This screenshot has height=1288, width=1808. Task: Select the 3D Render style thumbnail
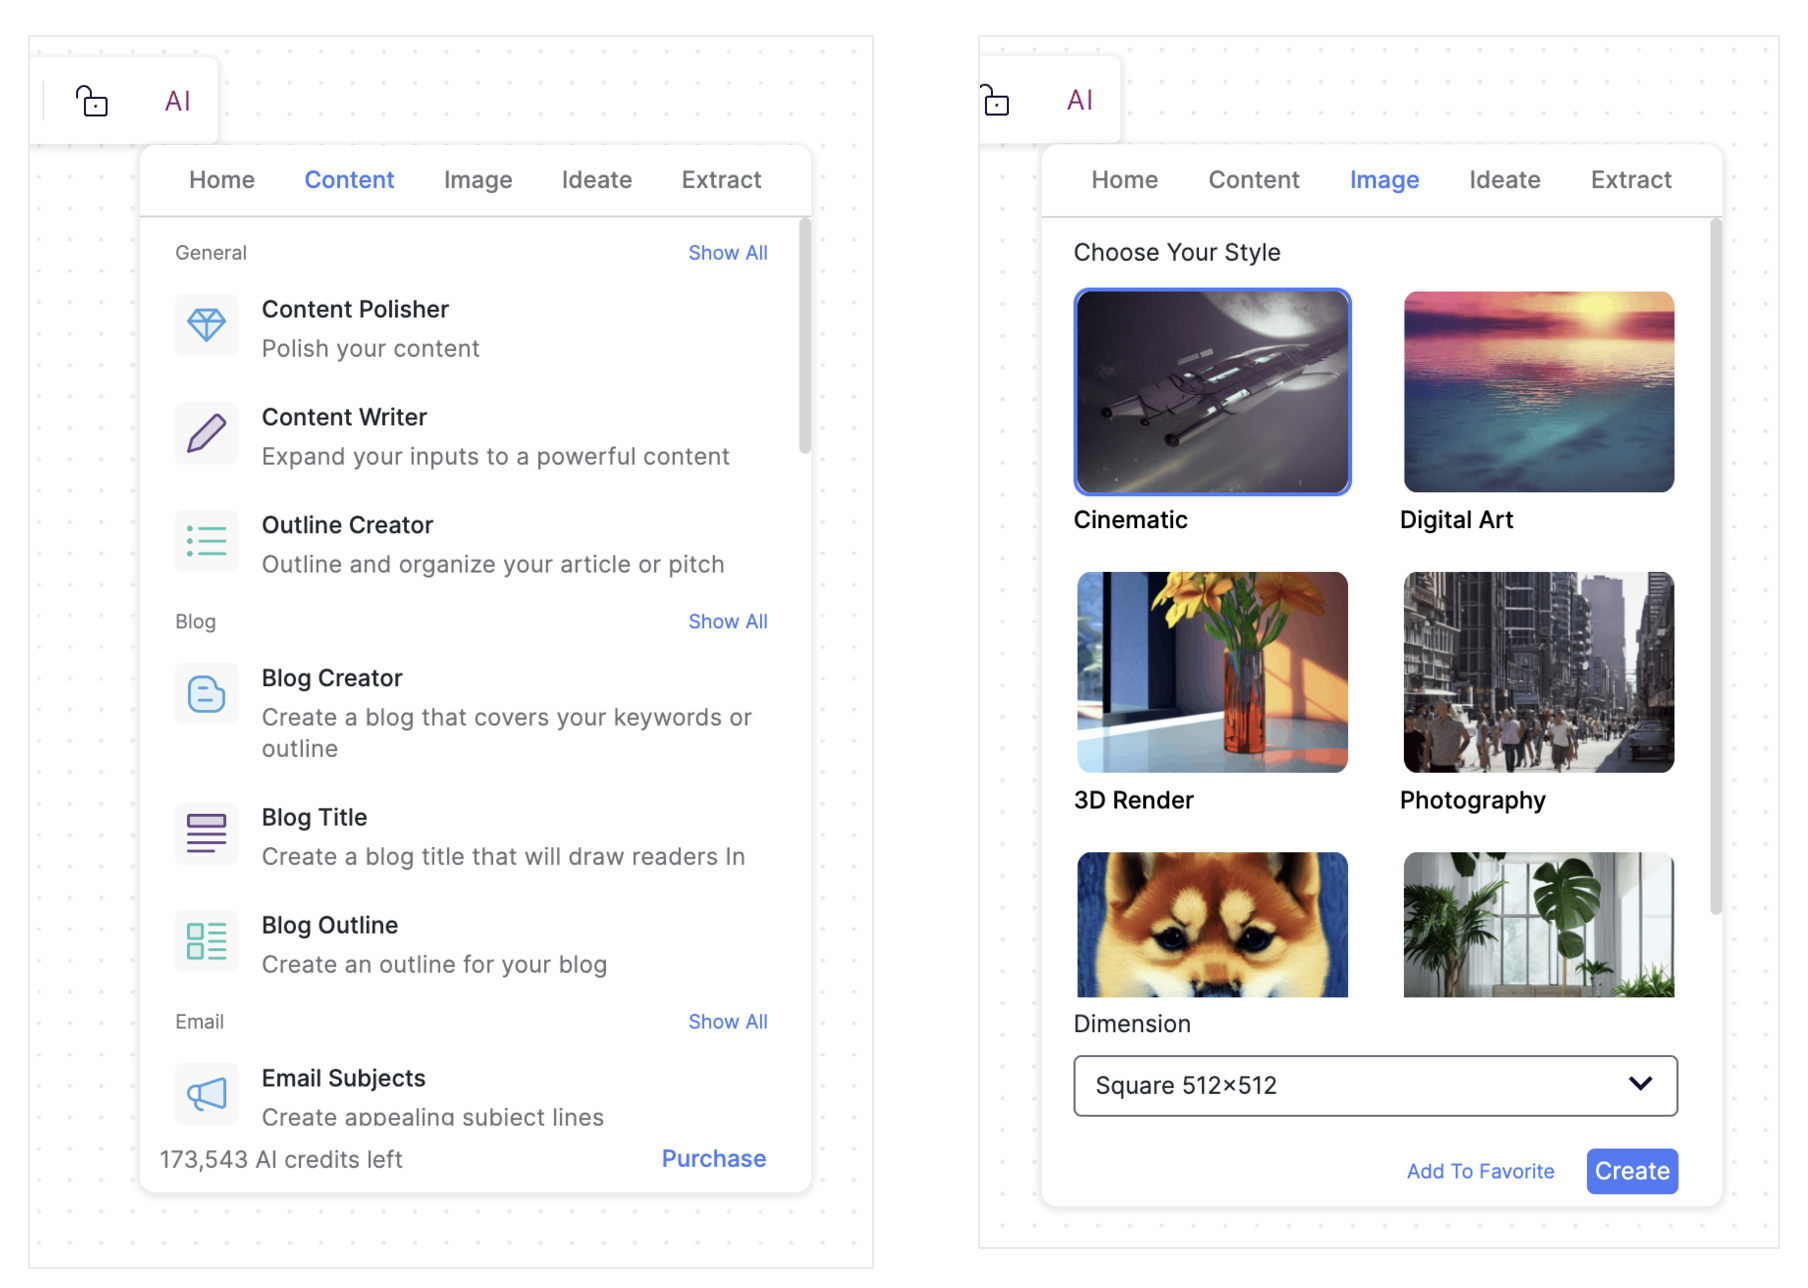coord(1212,672)
